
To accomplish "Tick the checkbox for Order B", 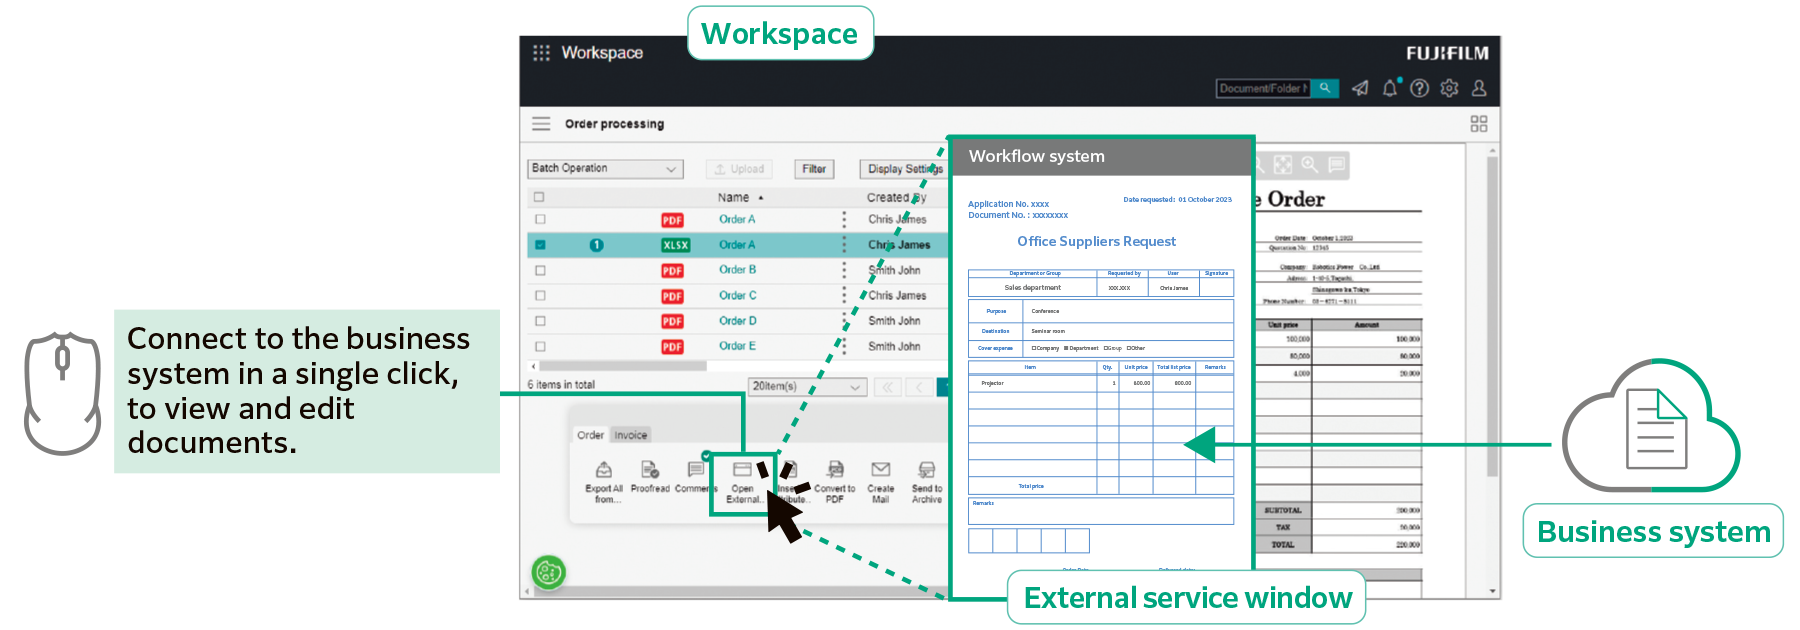I will (540, 271).
